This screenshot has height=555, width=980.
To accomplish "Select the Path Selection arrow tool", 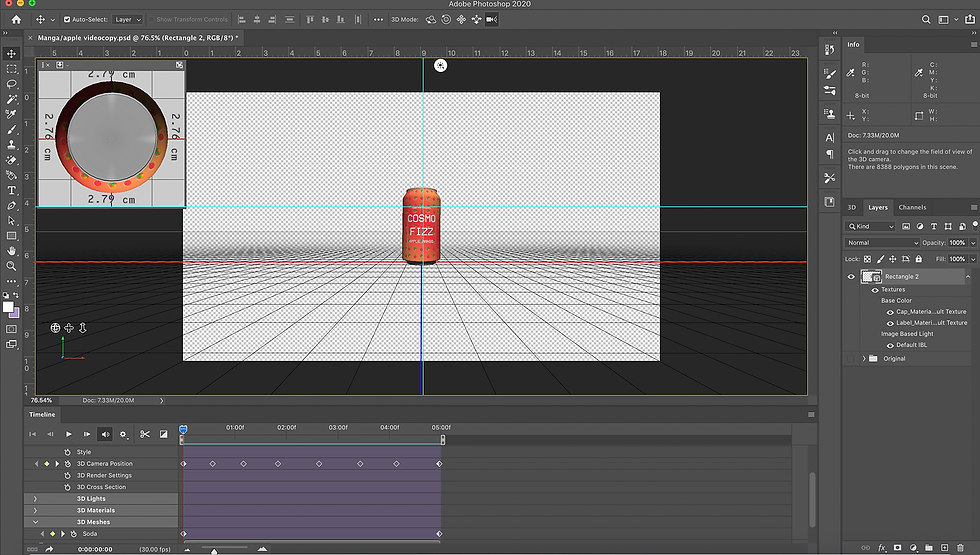I will (11, 221).
